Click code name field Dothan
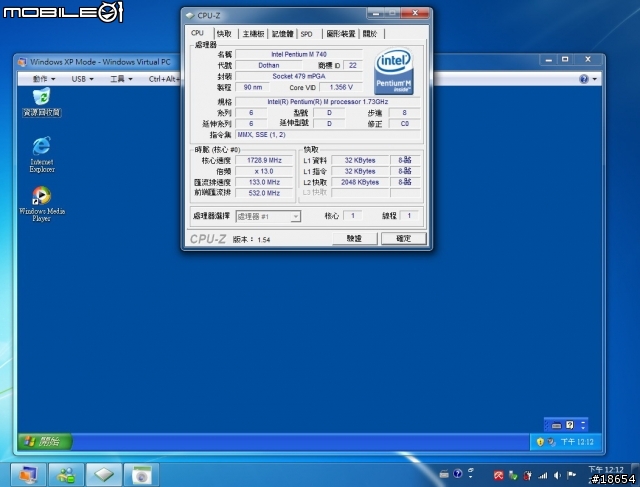 269,65
